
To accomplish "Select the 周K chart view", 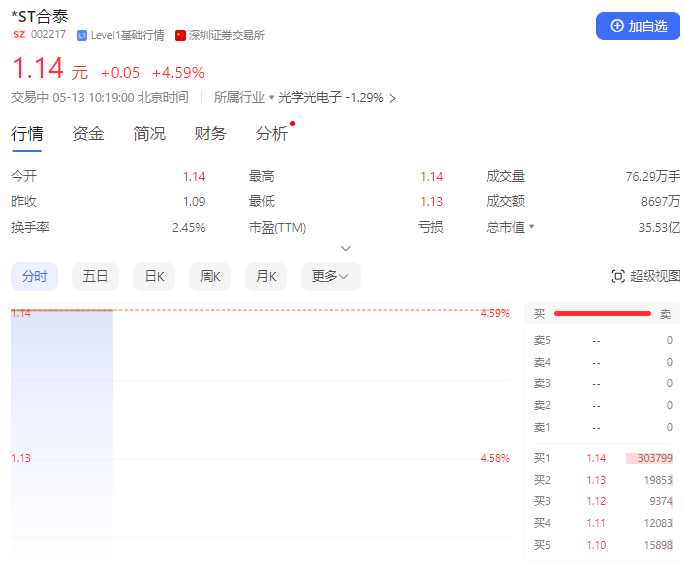I will click(210, 276).
